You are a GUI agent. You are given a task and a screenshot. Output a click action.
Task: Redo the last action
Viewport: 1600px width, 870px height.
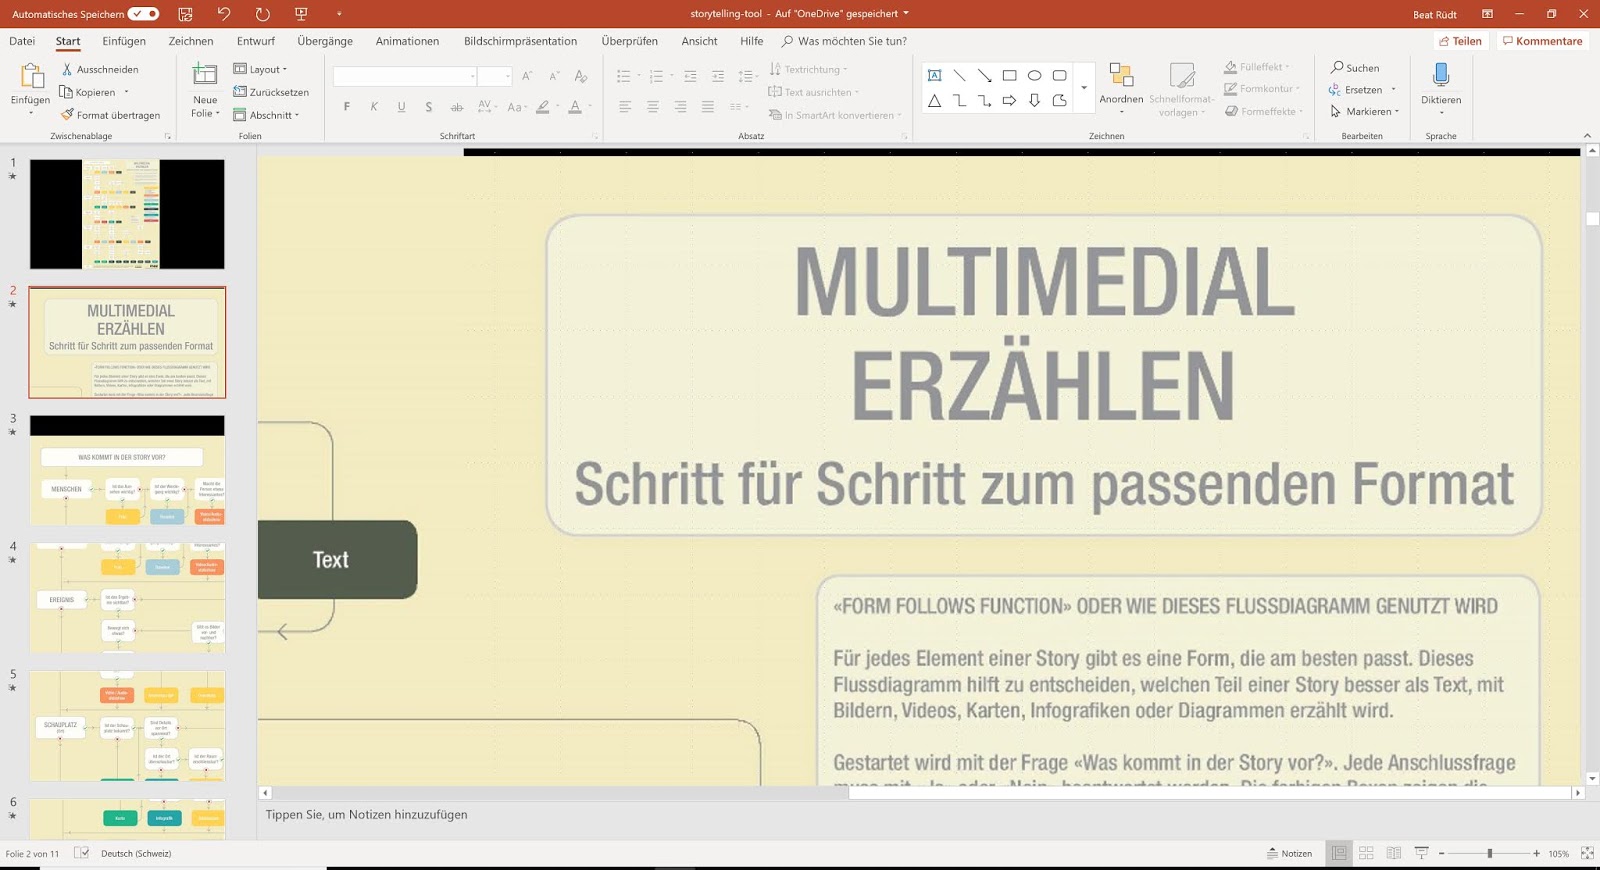pyautogui.click(x=262, y=14)
